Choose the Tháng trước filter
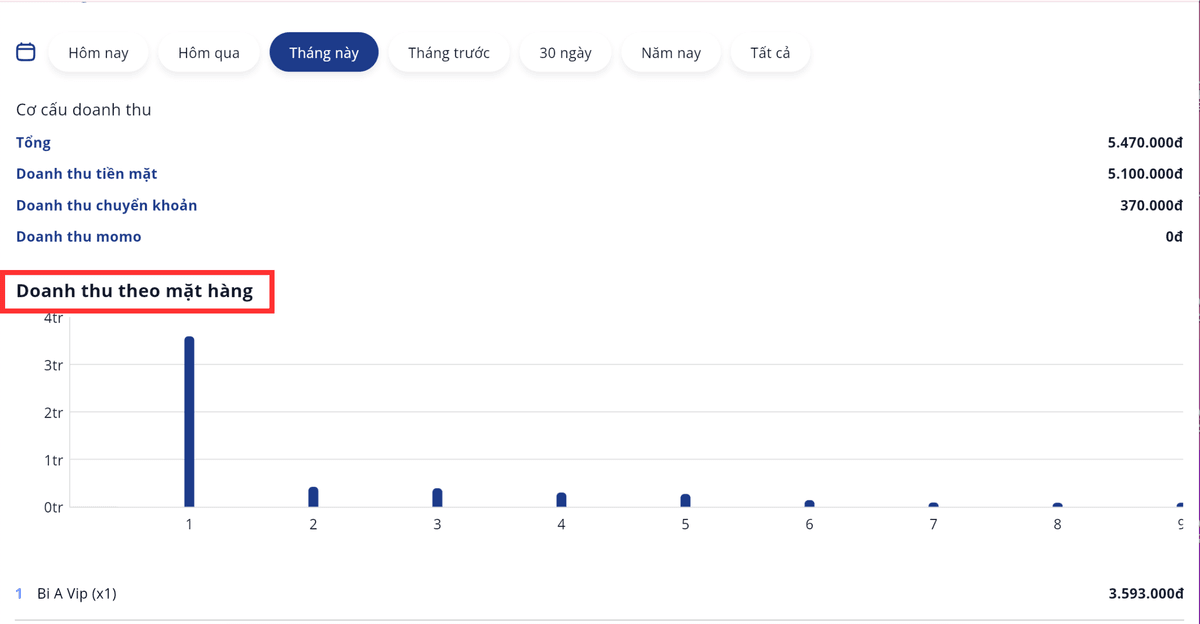This screenshot has width=1200, height=624. (x=449, y=53)
